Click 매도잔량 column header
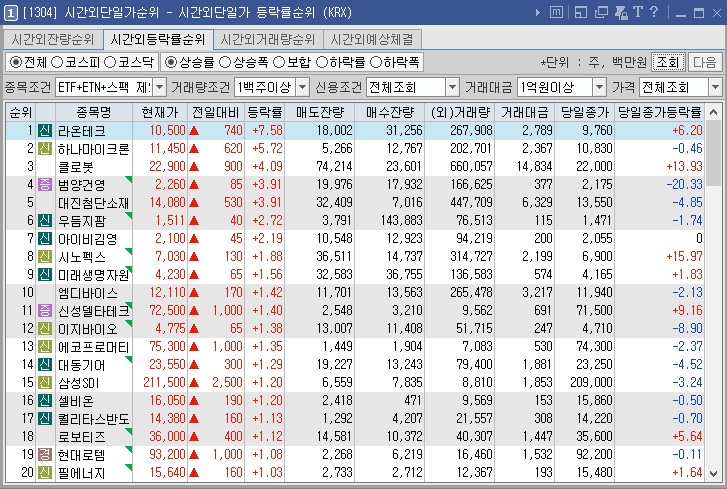The width and height of the screenshot is (727, 489). click(x=320, y=112)
